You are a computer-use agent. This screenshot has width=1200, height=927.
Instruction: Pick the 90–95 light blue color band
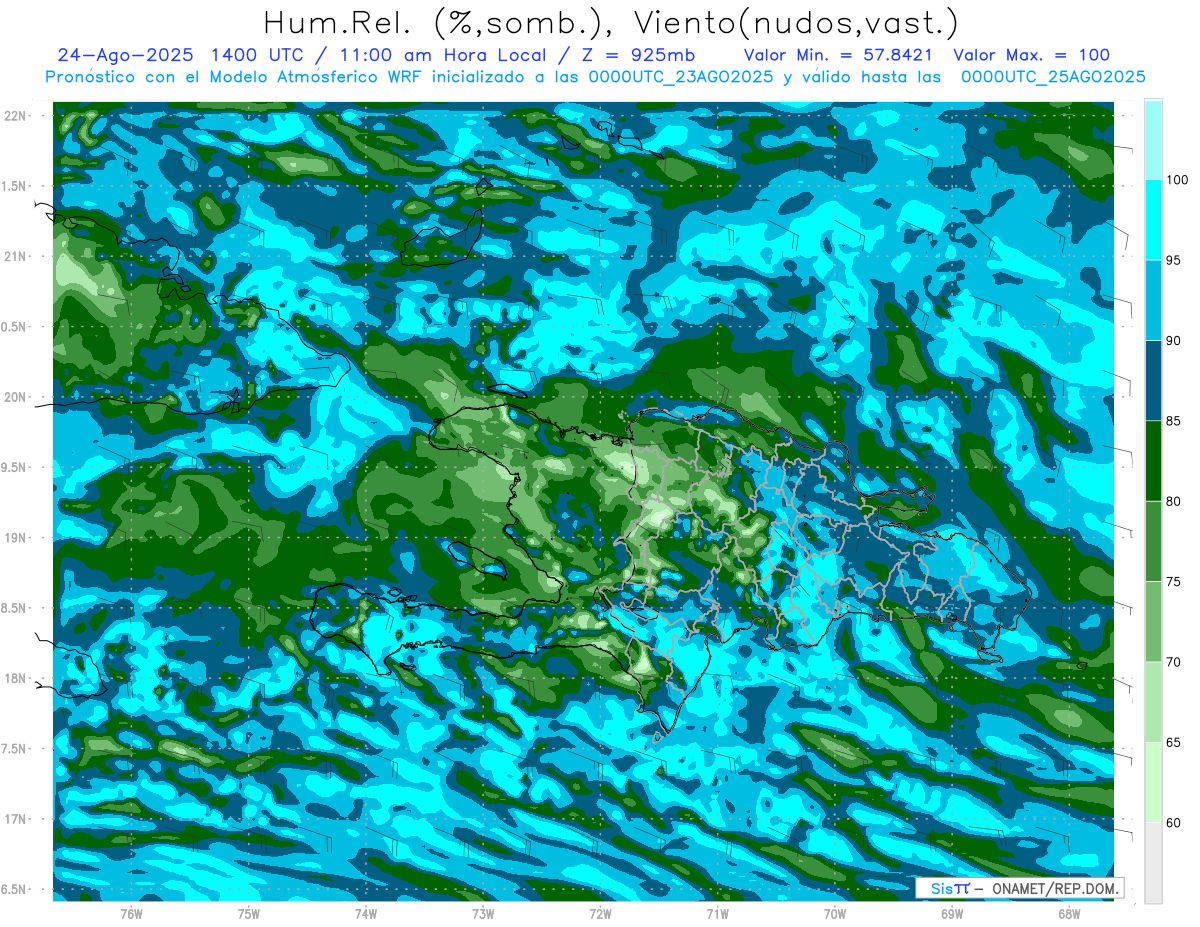coord(1153,300)
